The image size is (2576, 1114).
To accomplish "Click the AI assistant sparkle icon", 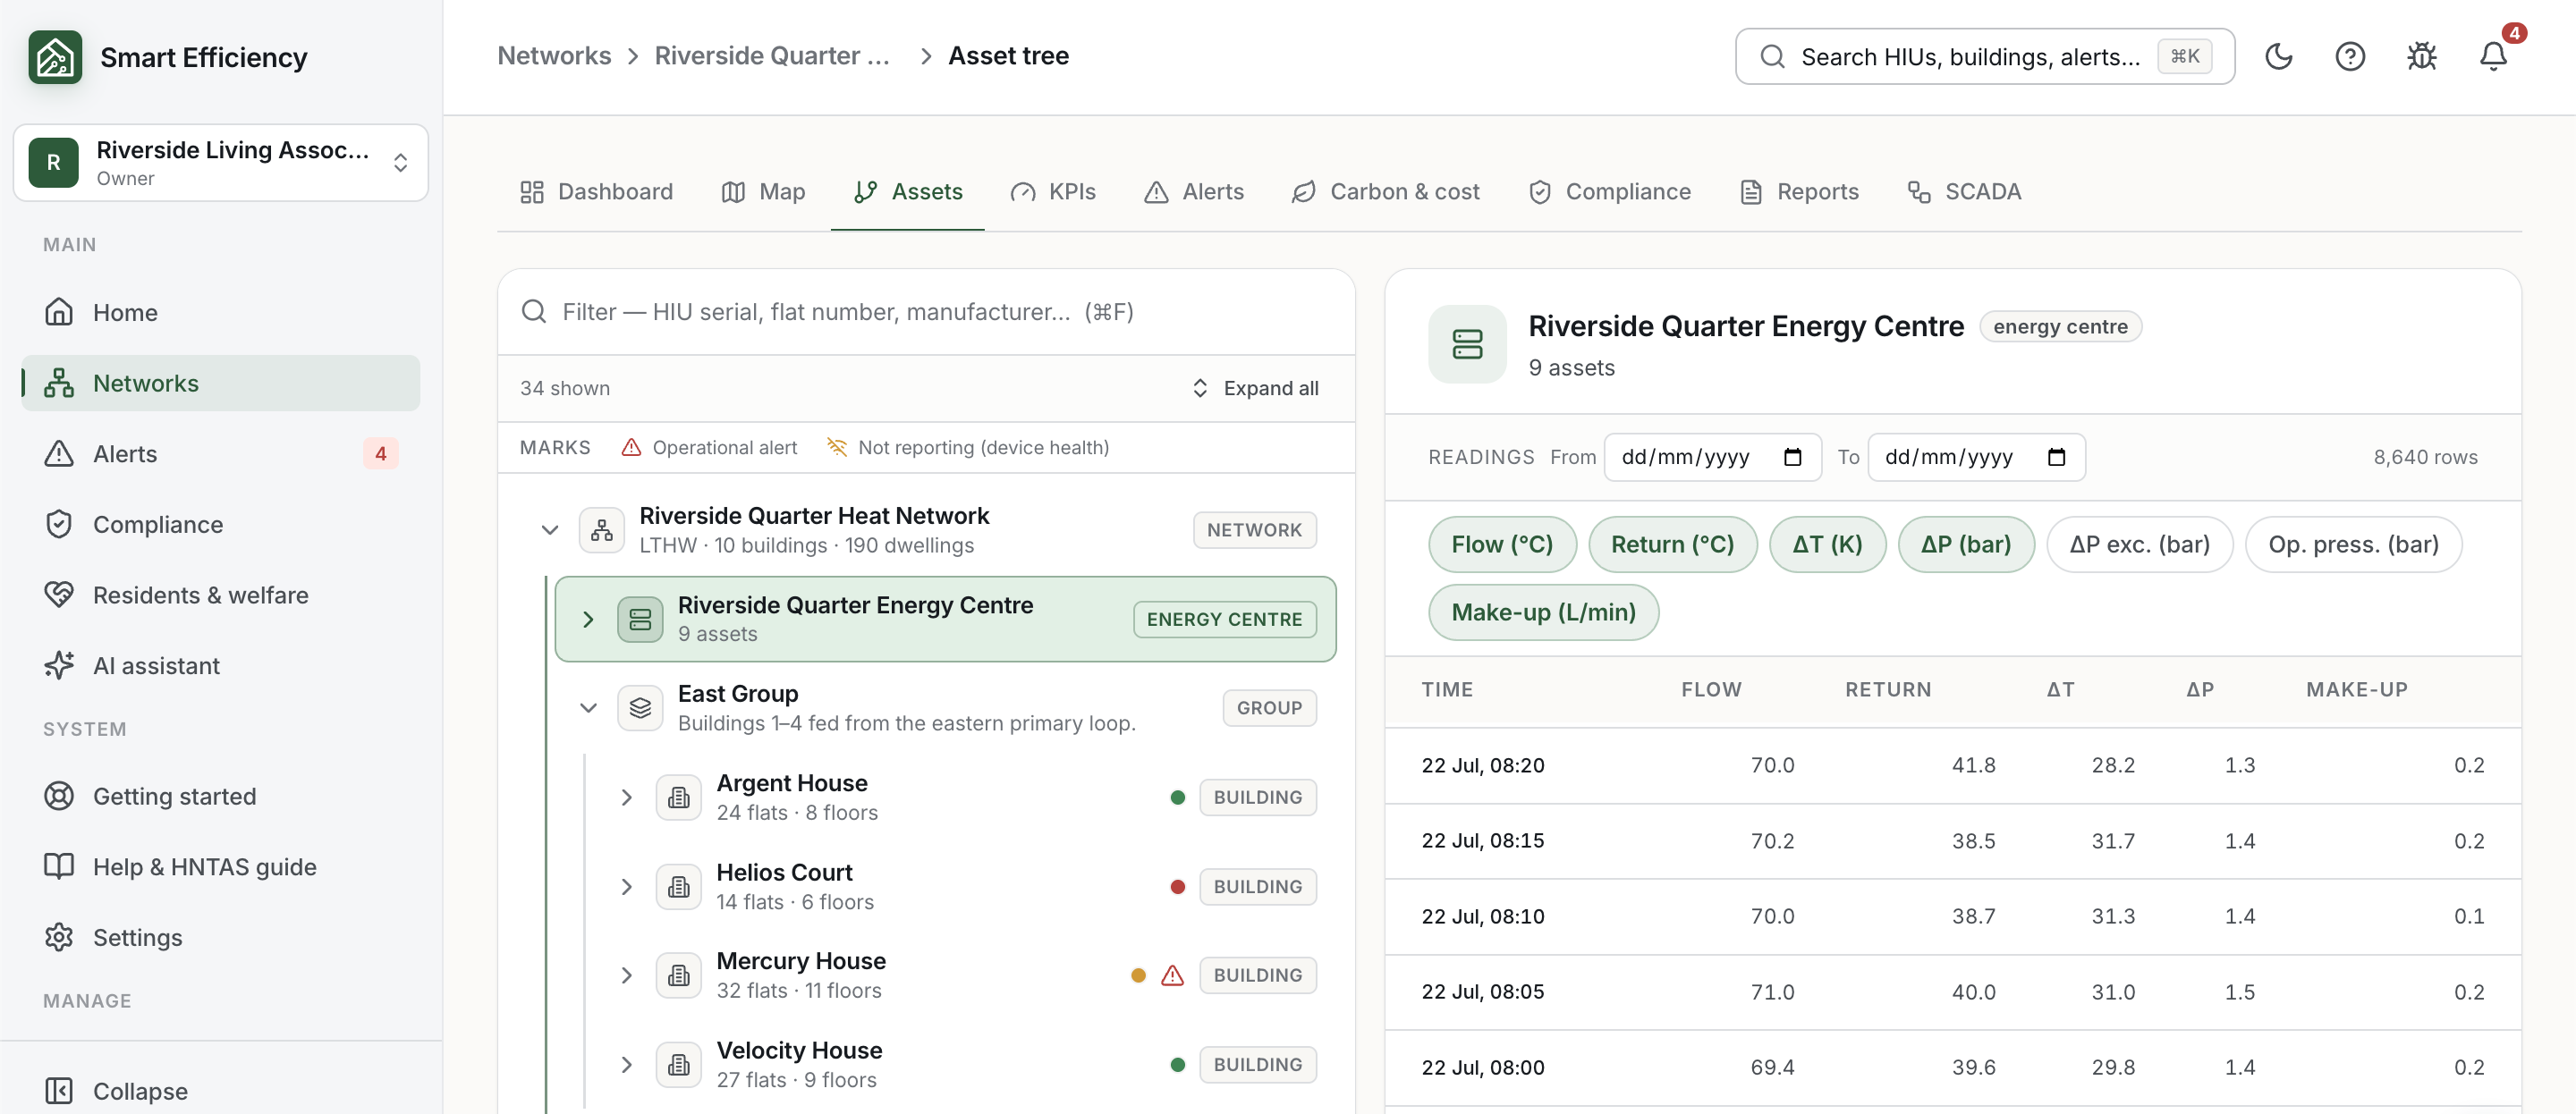I will pyautogui.click(x=59, y=665).
